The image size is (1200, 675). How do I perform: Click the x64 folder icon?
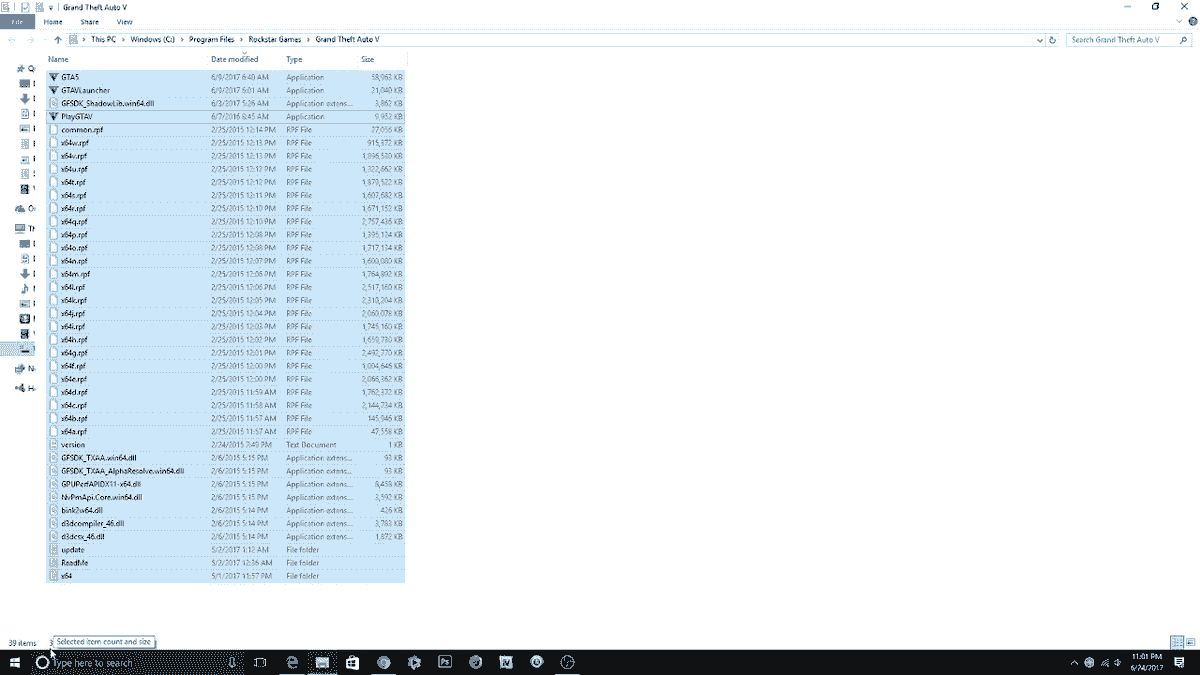[54, 575]
